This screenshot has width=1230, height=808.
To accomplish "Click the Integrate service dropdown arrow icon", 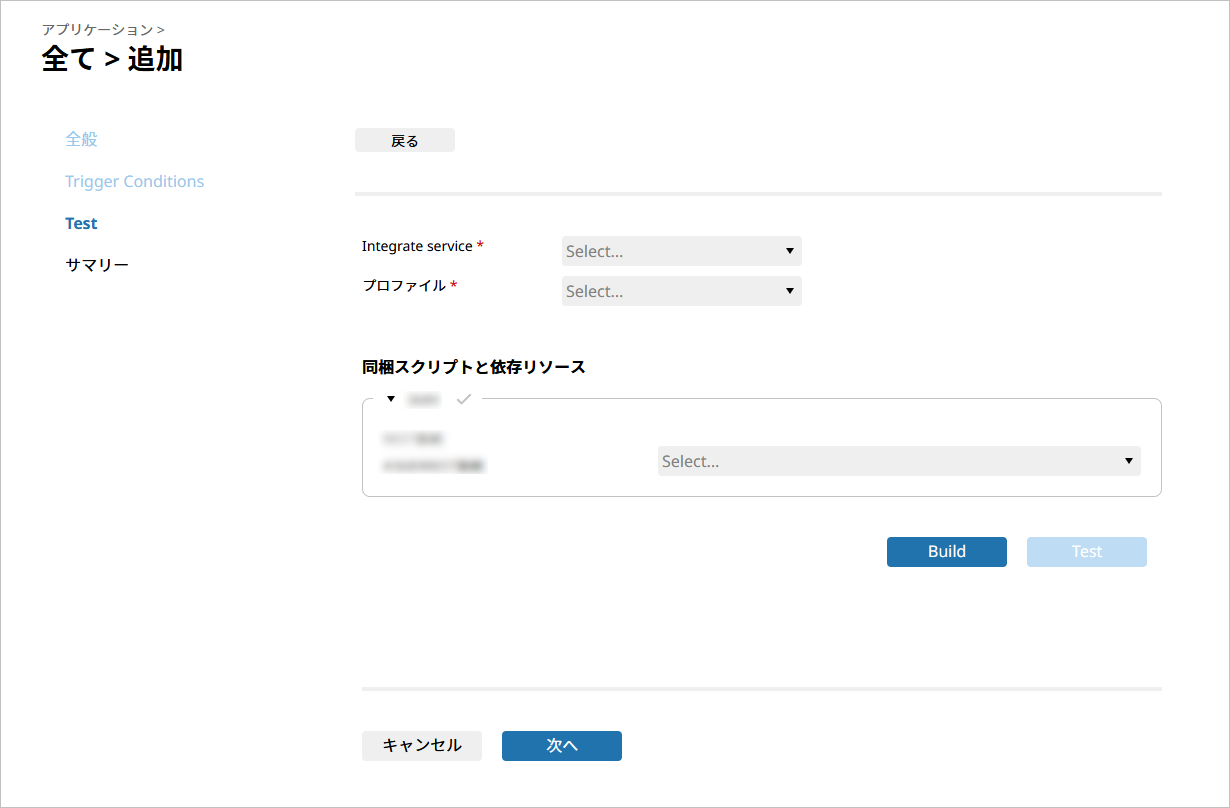I will pos(789,251).
